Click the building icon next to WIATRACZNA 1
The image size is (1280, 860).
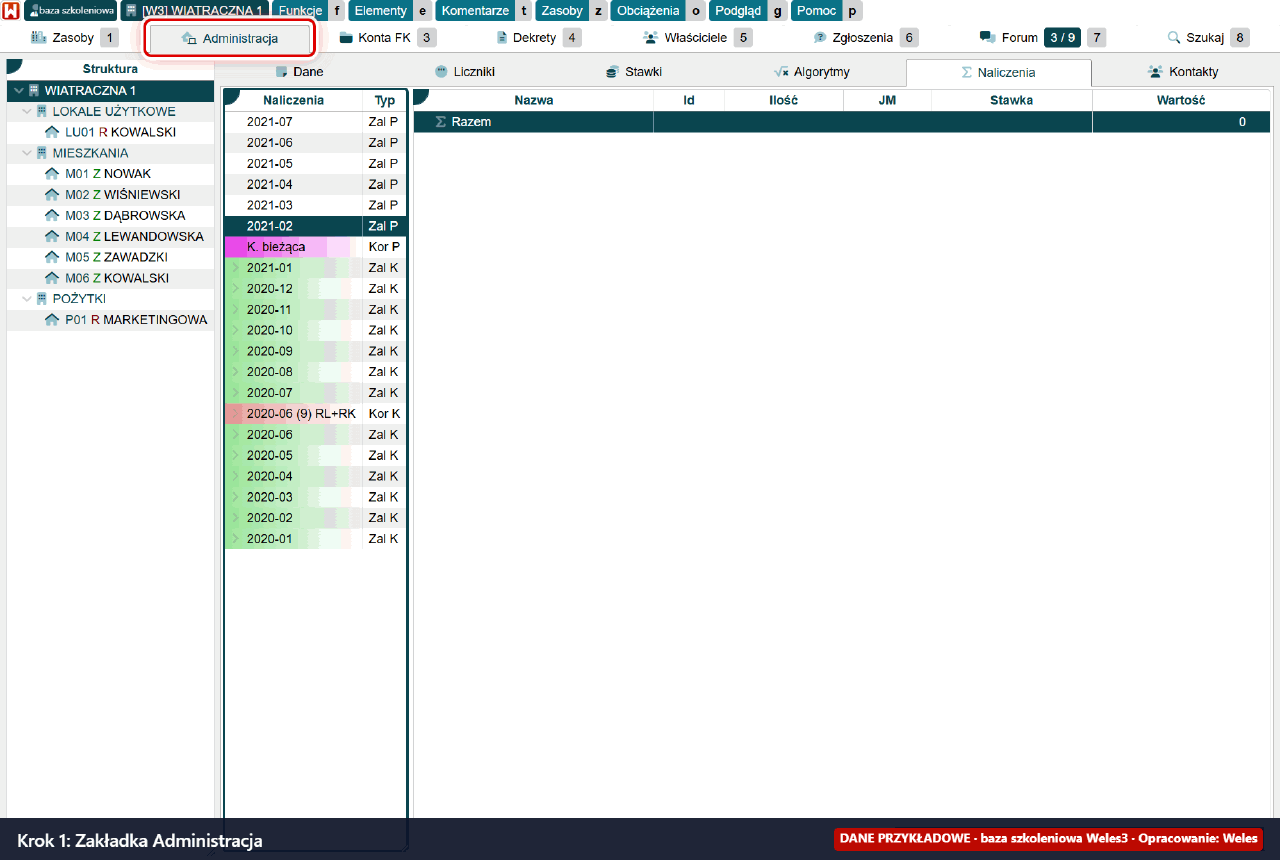pos(34,90)
